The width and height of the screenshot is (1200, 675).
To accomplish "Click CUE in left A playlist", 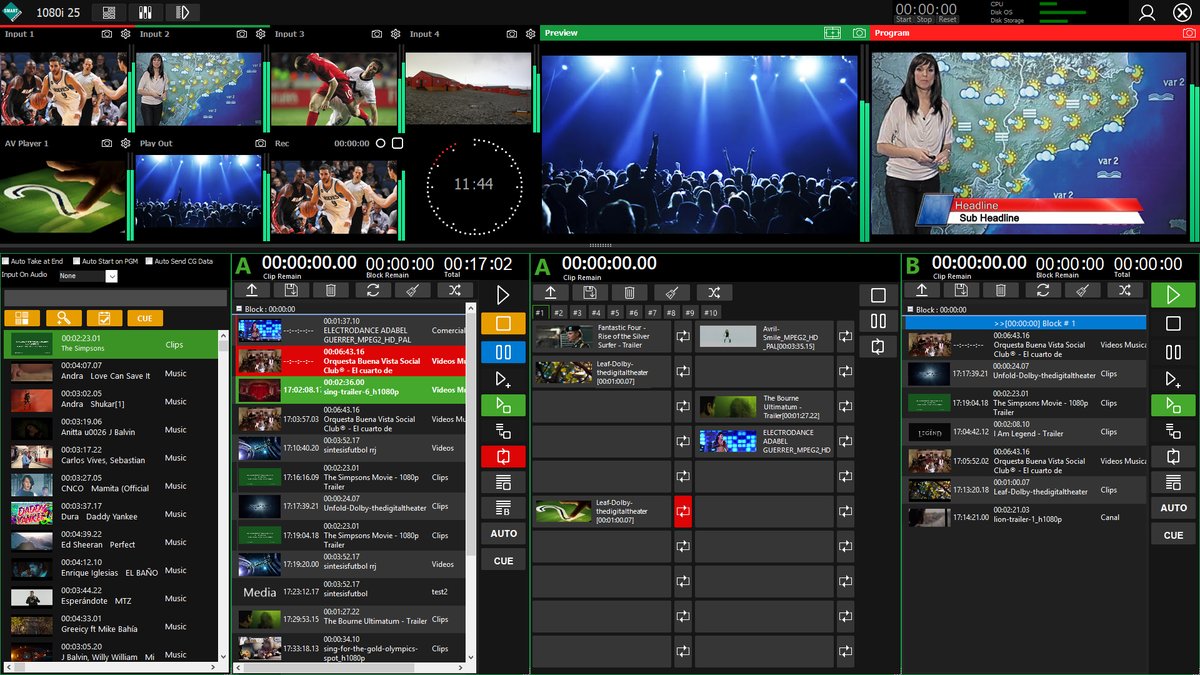I will click(503, 561).
